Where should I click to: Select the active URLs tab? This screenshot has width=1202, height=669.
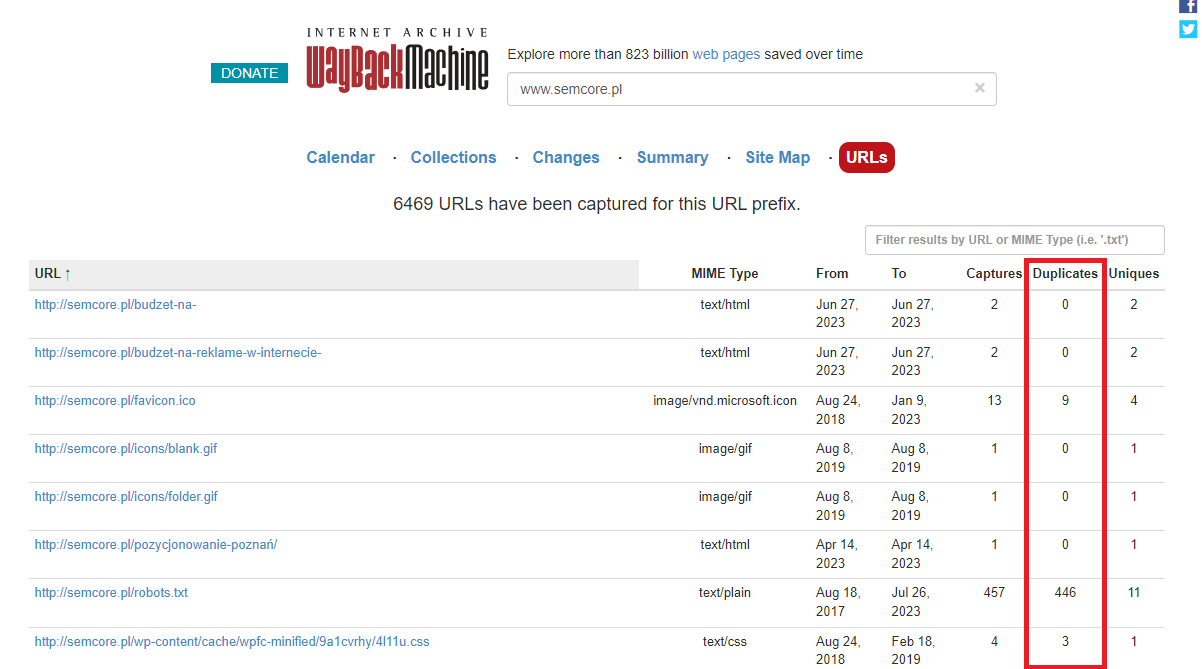(867, 157)
